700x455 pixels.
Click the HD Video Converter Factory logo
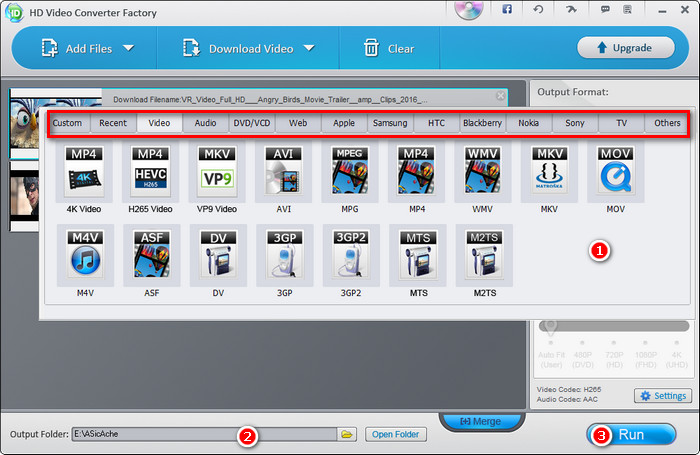point(14,13)
